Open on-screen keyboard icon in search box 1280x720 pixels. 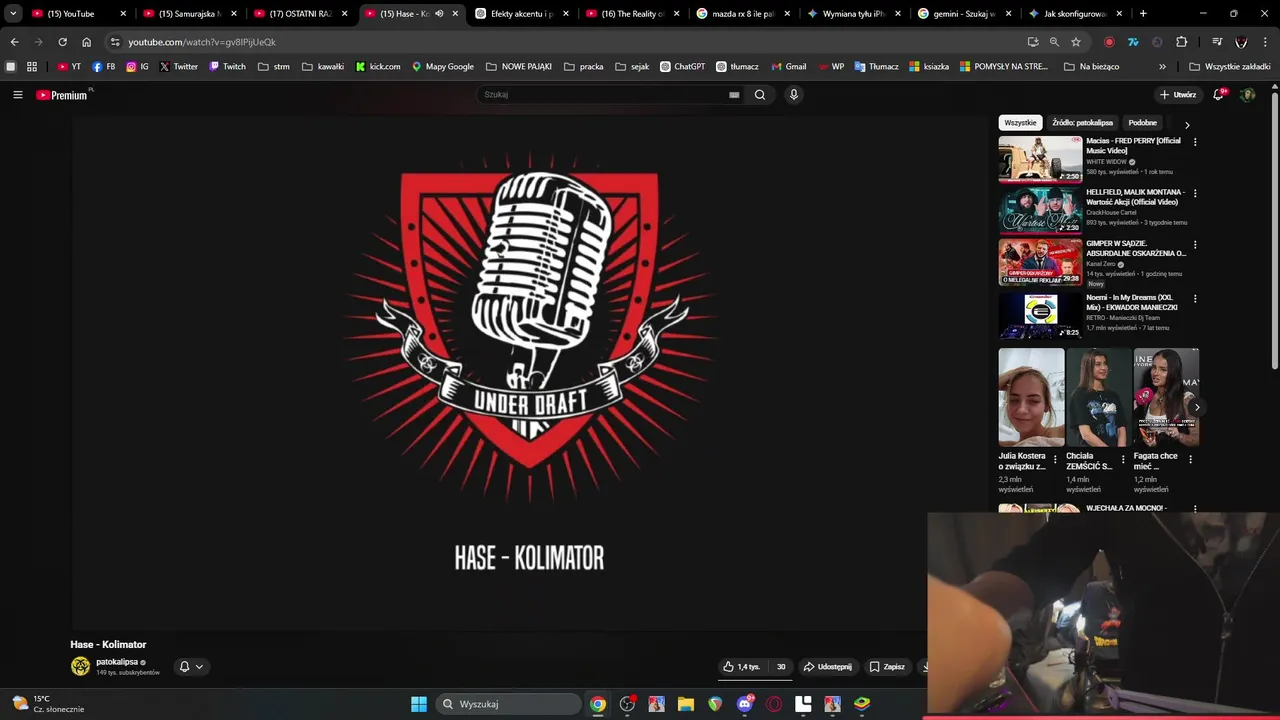pos(734,95)
